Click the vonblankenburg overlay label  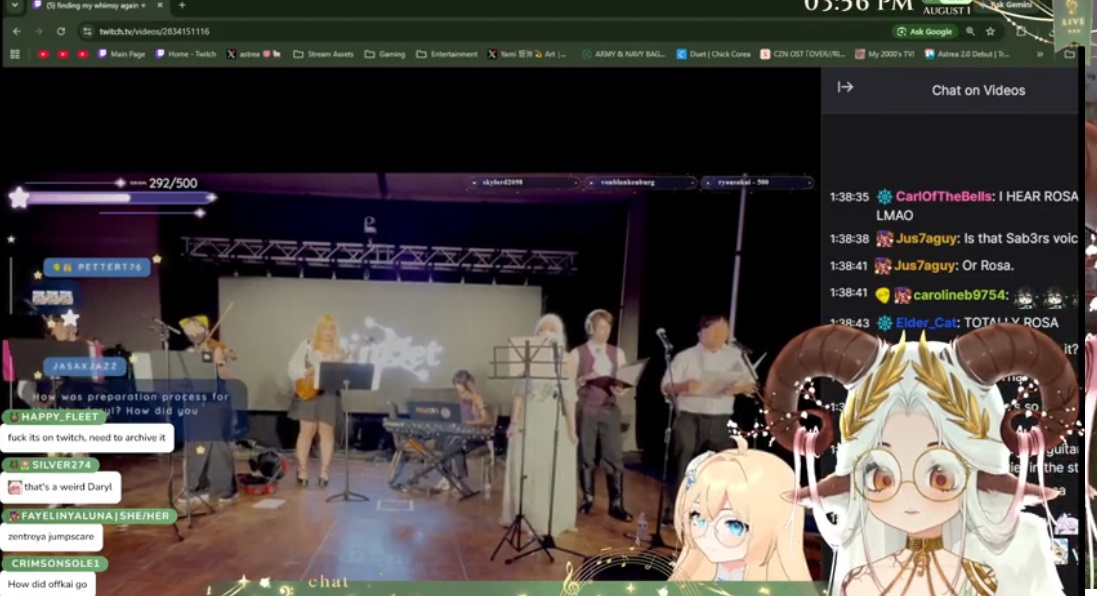[640, 183]
